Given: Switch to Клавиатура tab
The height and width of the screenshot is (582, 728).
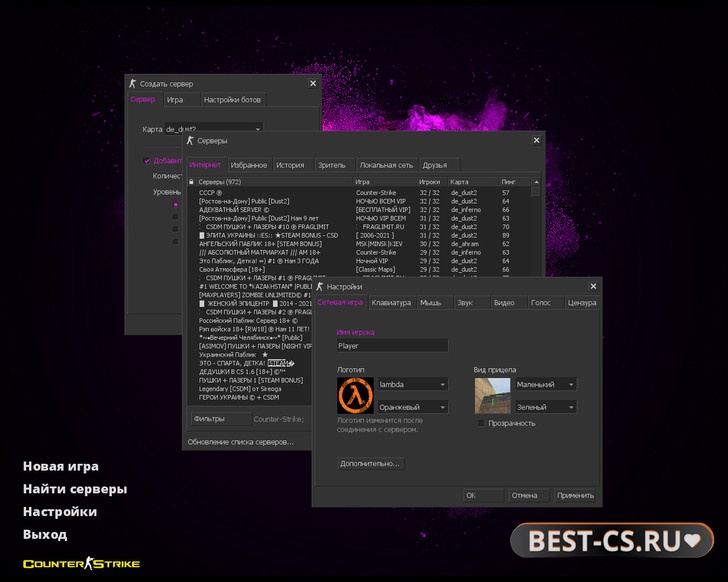Looking at the screenshot, I should (x=391, y=303).
